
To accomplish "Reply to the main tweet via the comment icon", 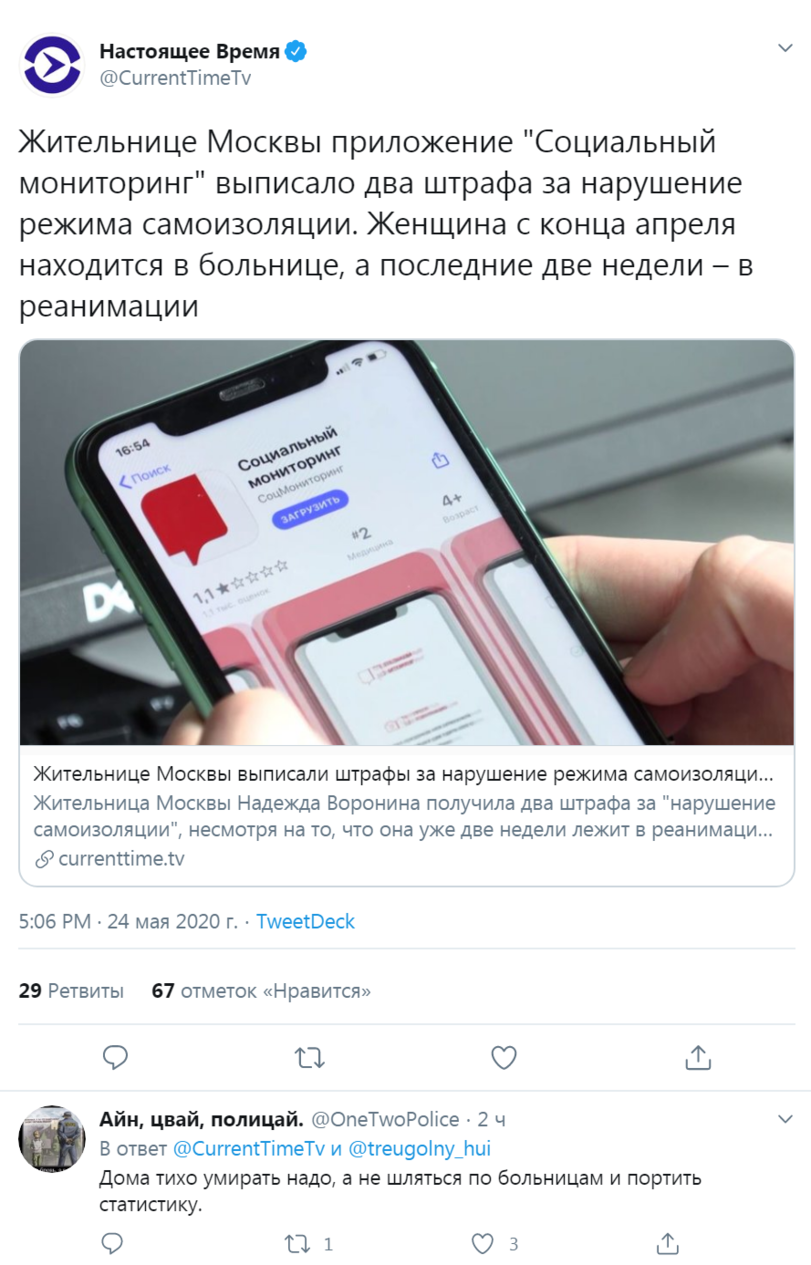I will (115, 1057).
